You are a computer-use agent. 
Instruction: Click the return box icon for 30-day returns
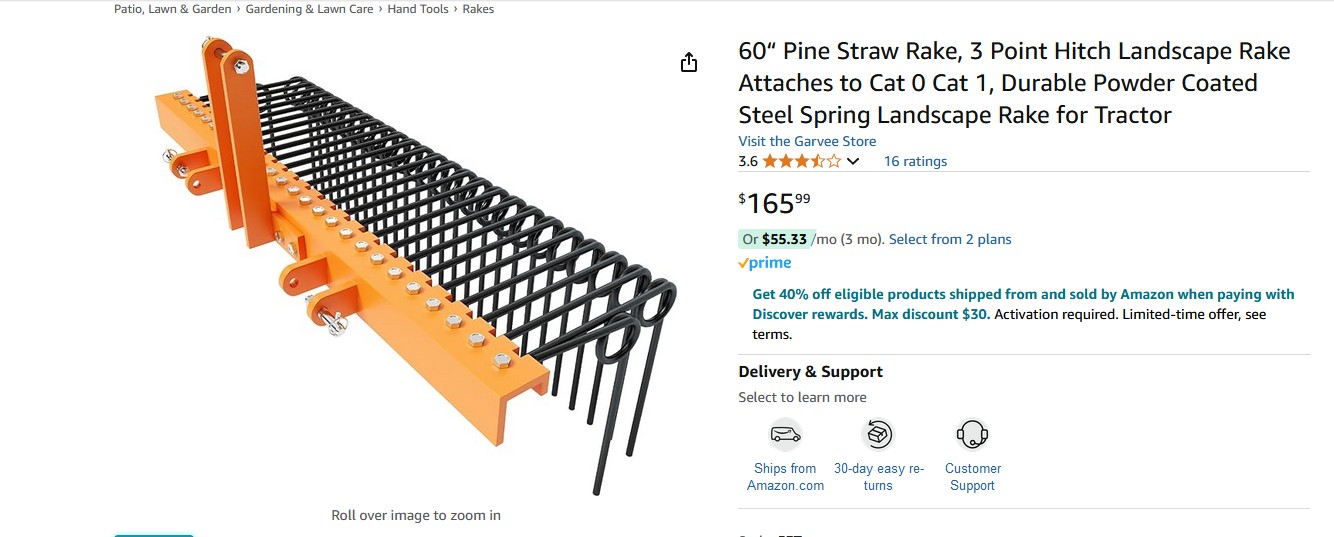878,435
